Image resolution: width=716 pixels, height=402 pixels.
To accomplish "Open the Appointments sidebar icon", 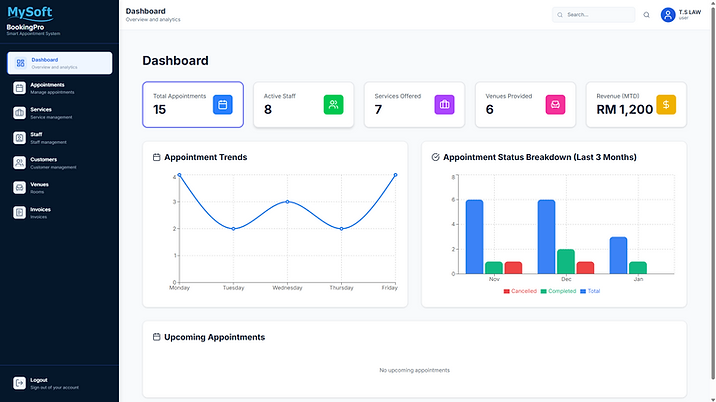I will click(x=19, y=88).
